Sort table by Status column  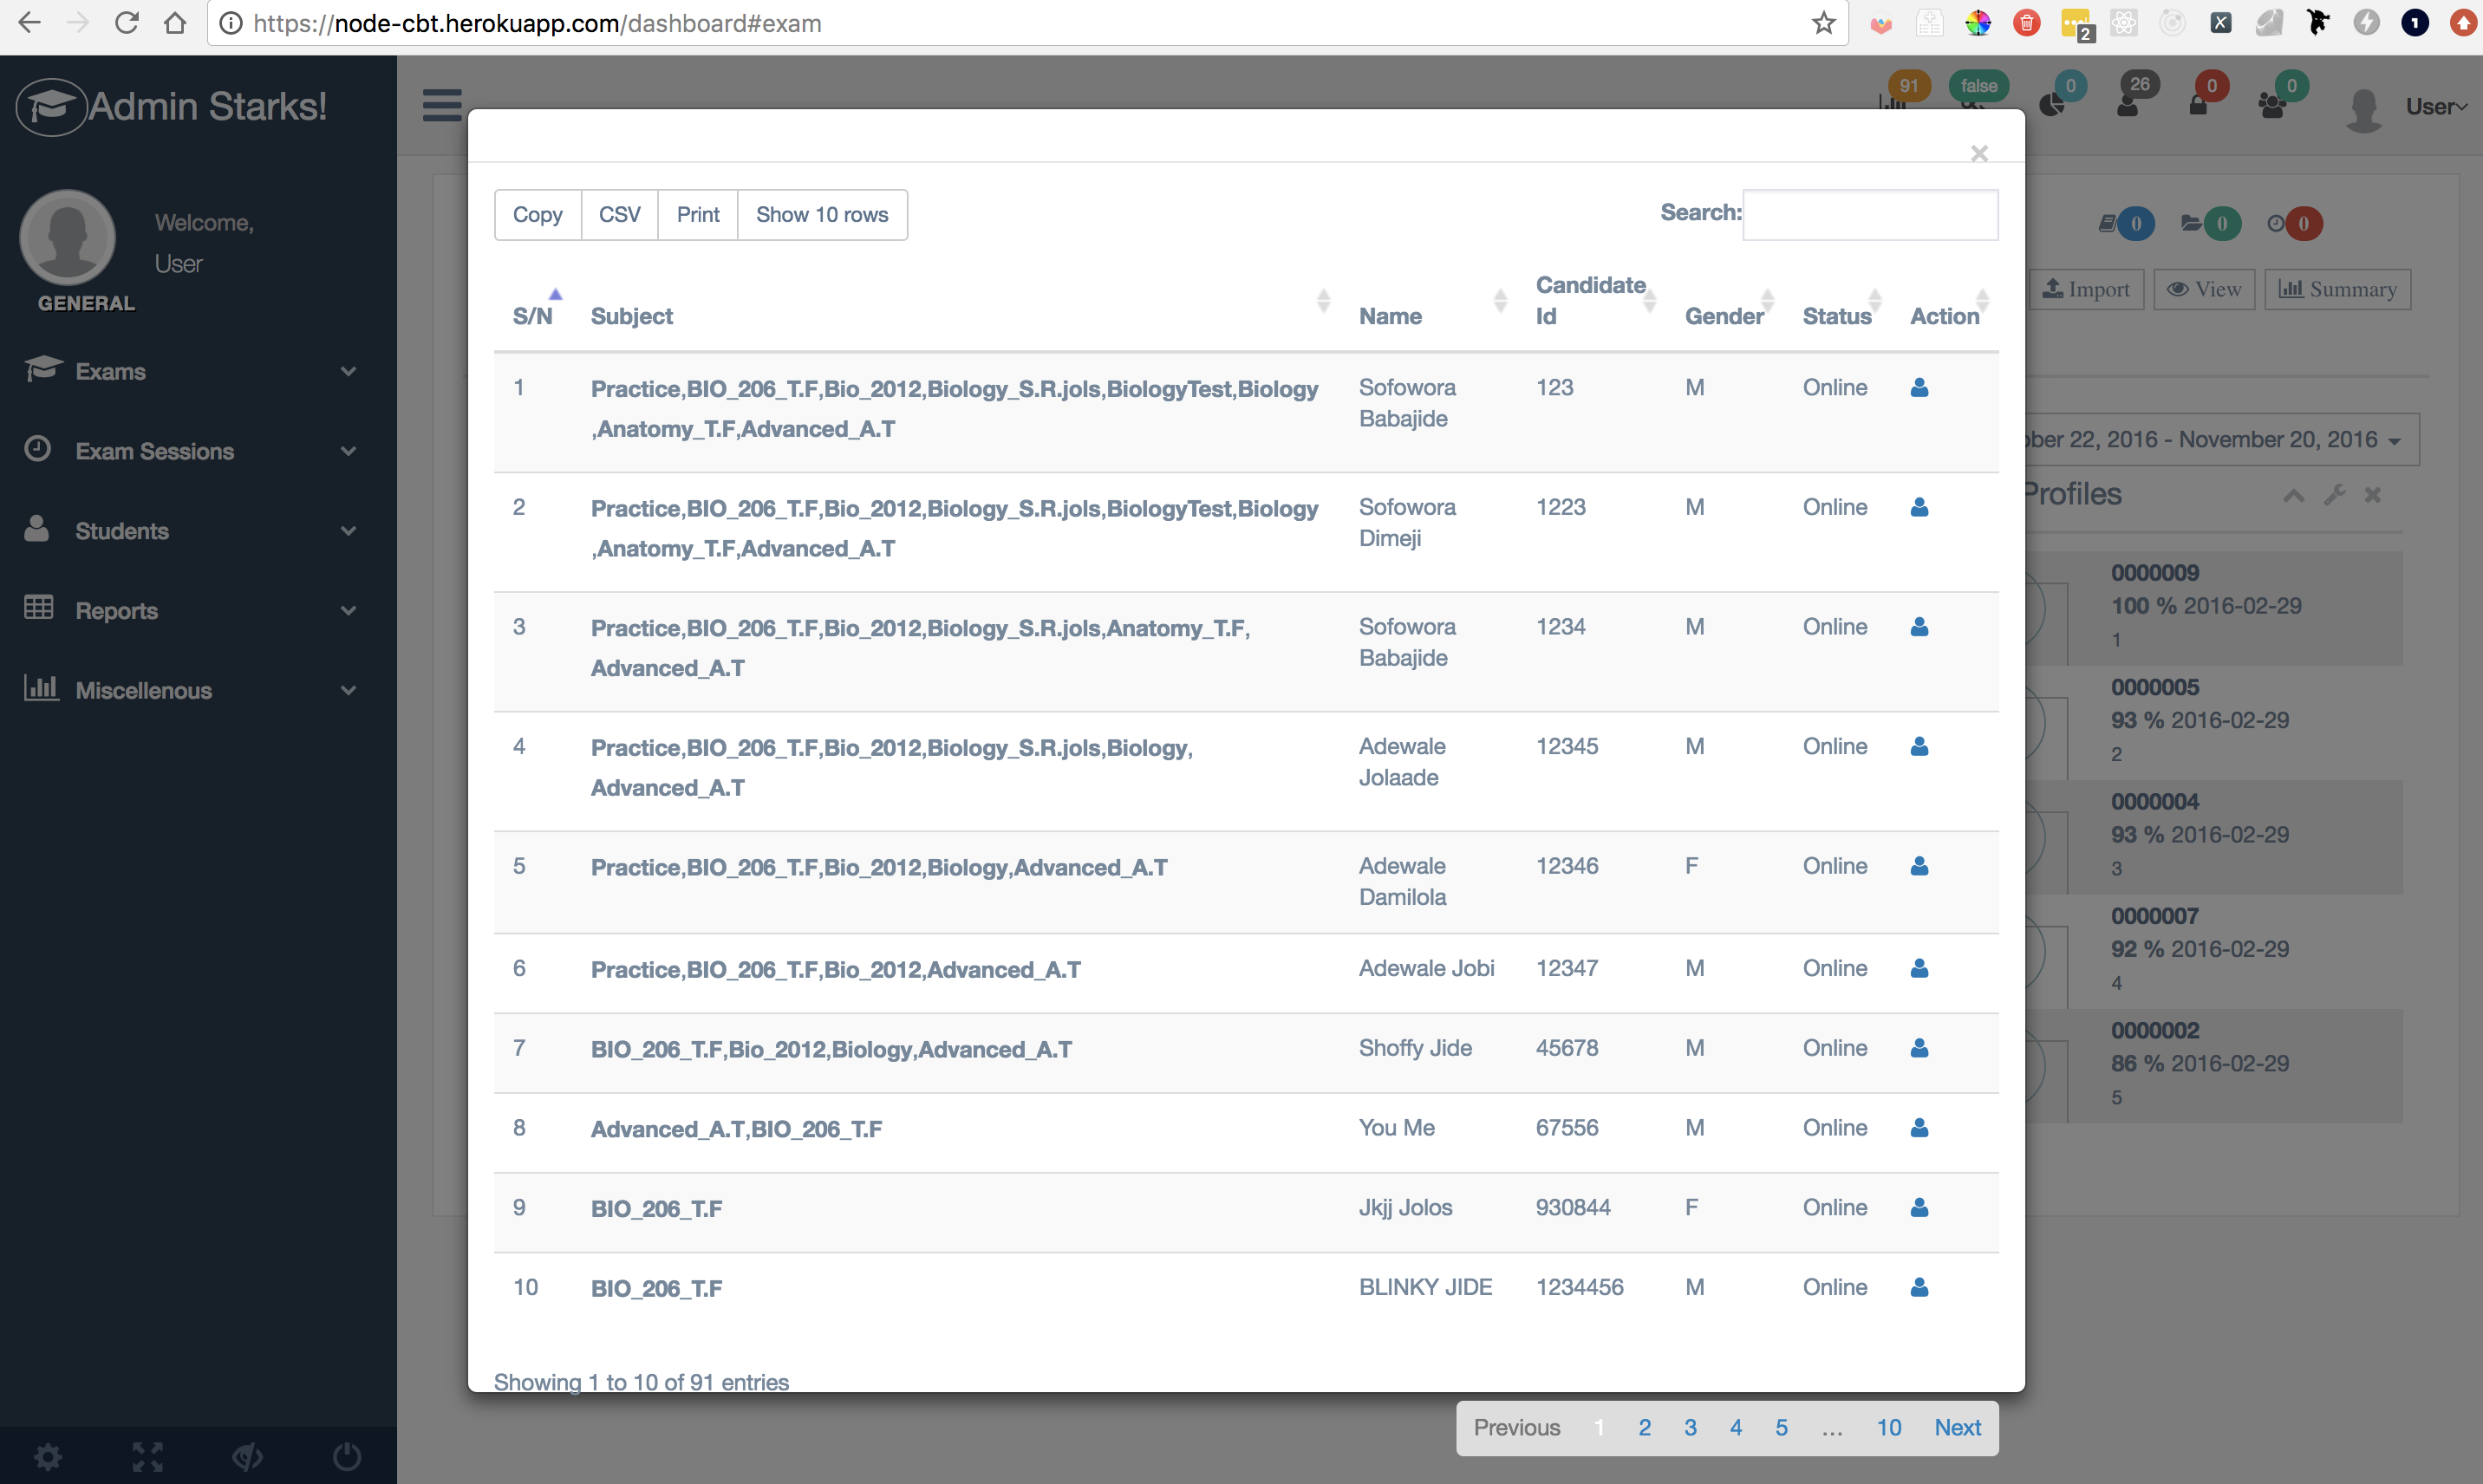click(x=1836, y=316)
